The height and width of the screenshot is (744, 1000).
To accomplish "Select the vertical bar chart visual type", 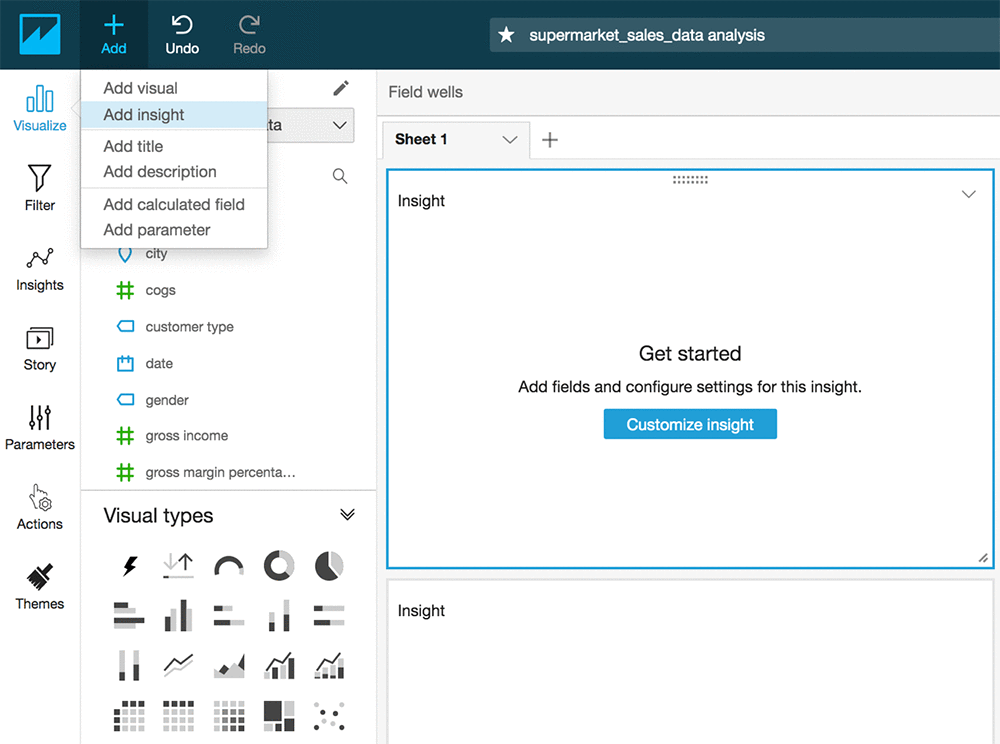I will pyautogui.click(x=179, y=616).
